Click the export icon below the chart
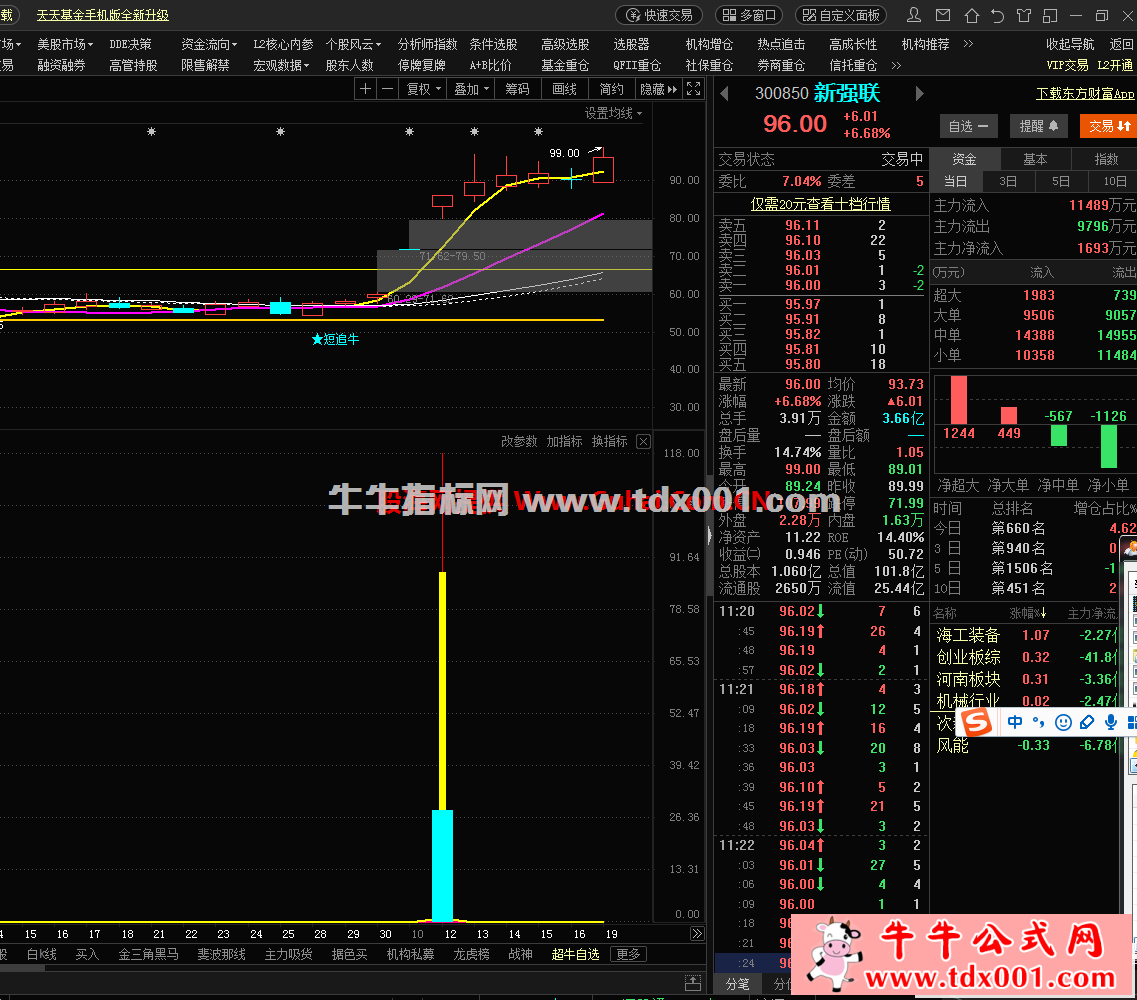 click(692, 983)
